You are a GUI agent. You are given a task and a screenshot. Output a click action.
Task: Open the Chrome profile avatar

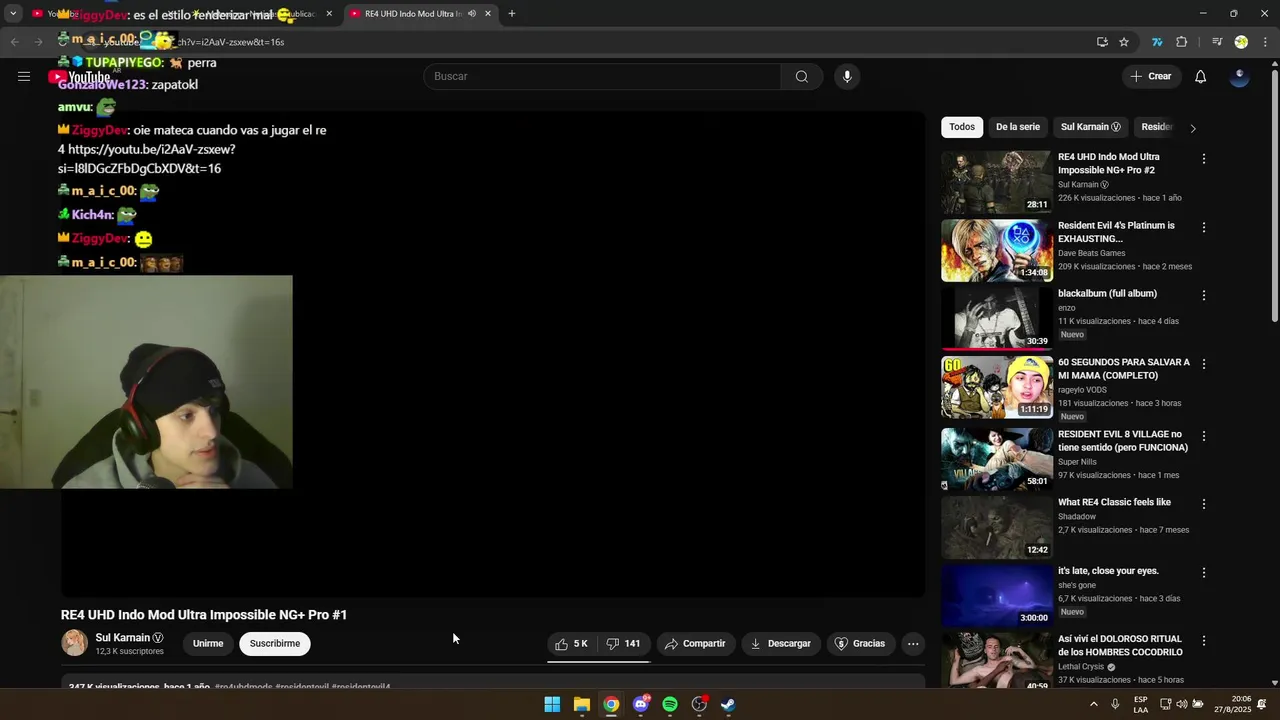(x=1241, y=42)
